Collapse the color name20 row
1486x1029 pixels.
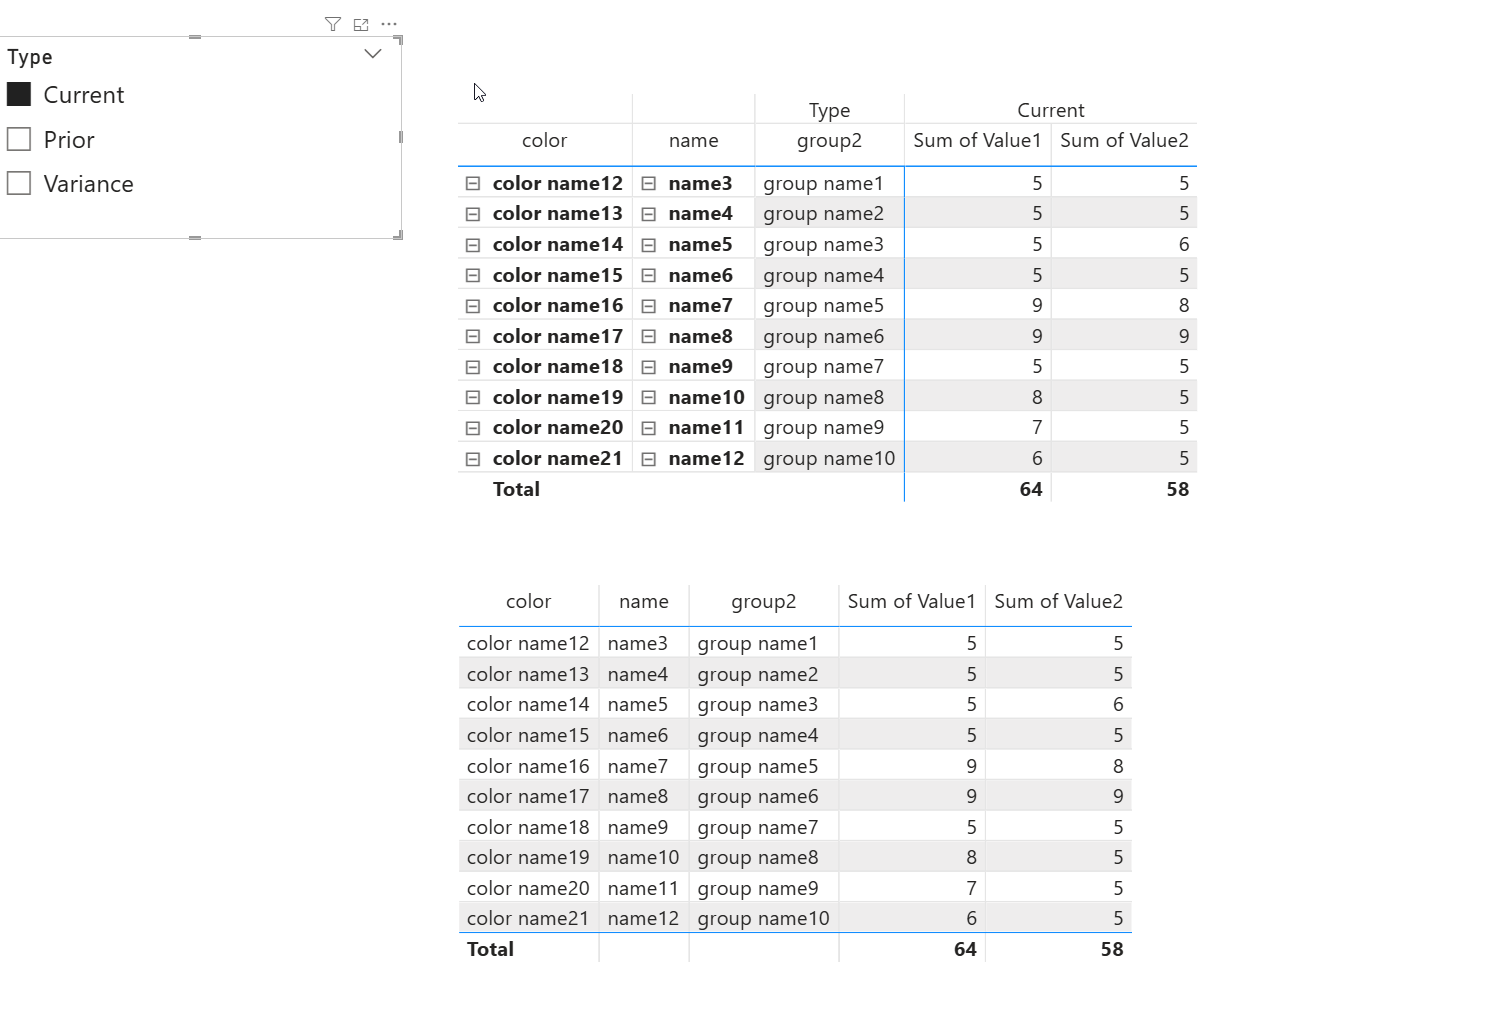(x=473, y=428)
